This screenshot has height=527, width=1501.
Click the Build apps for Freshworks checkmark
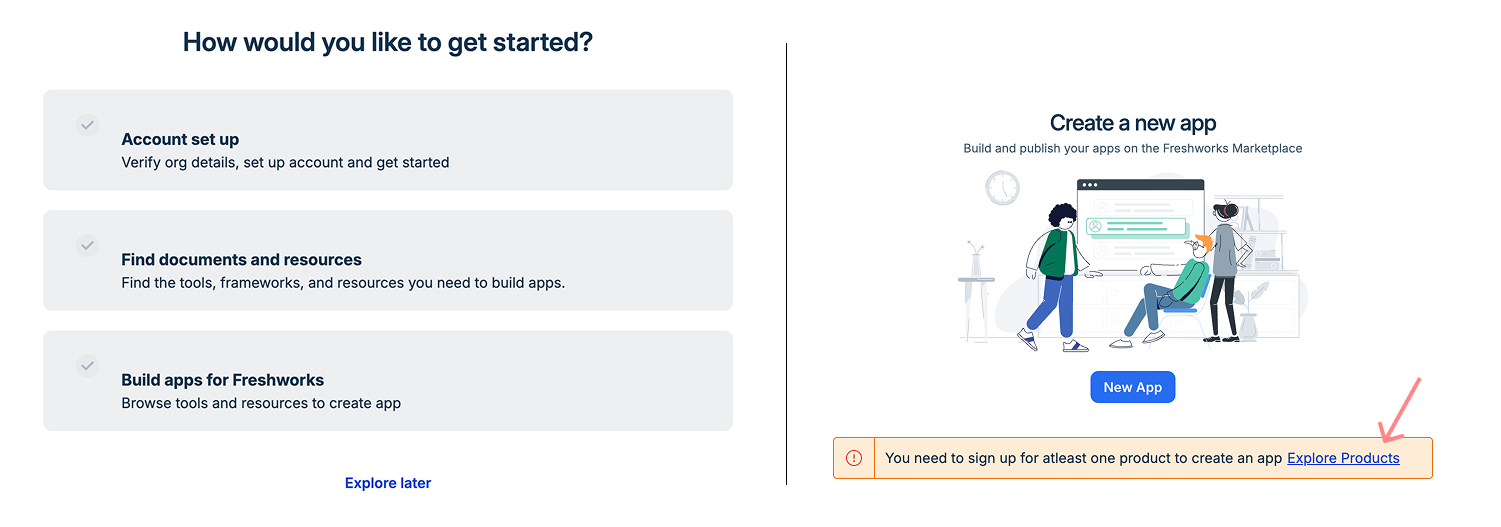[88, 366]
